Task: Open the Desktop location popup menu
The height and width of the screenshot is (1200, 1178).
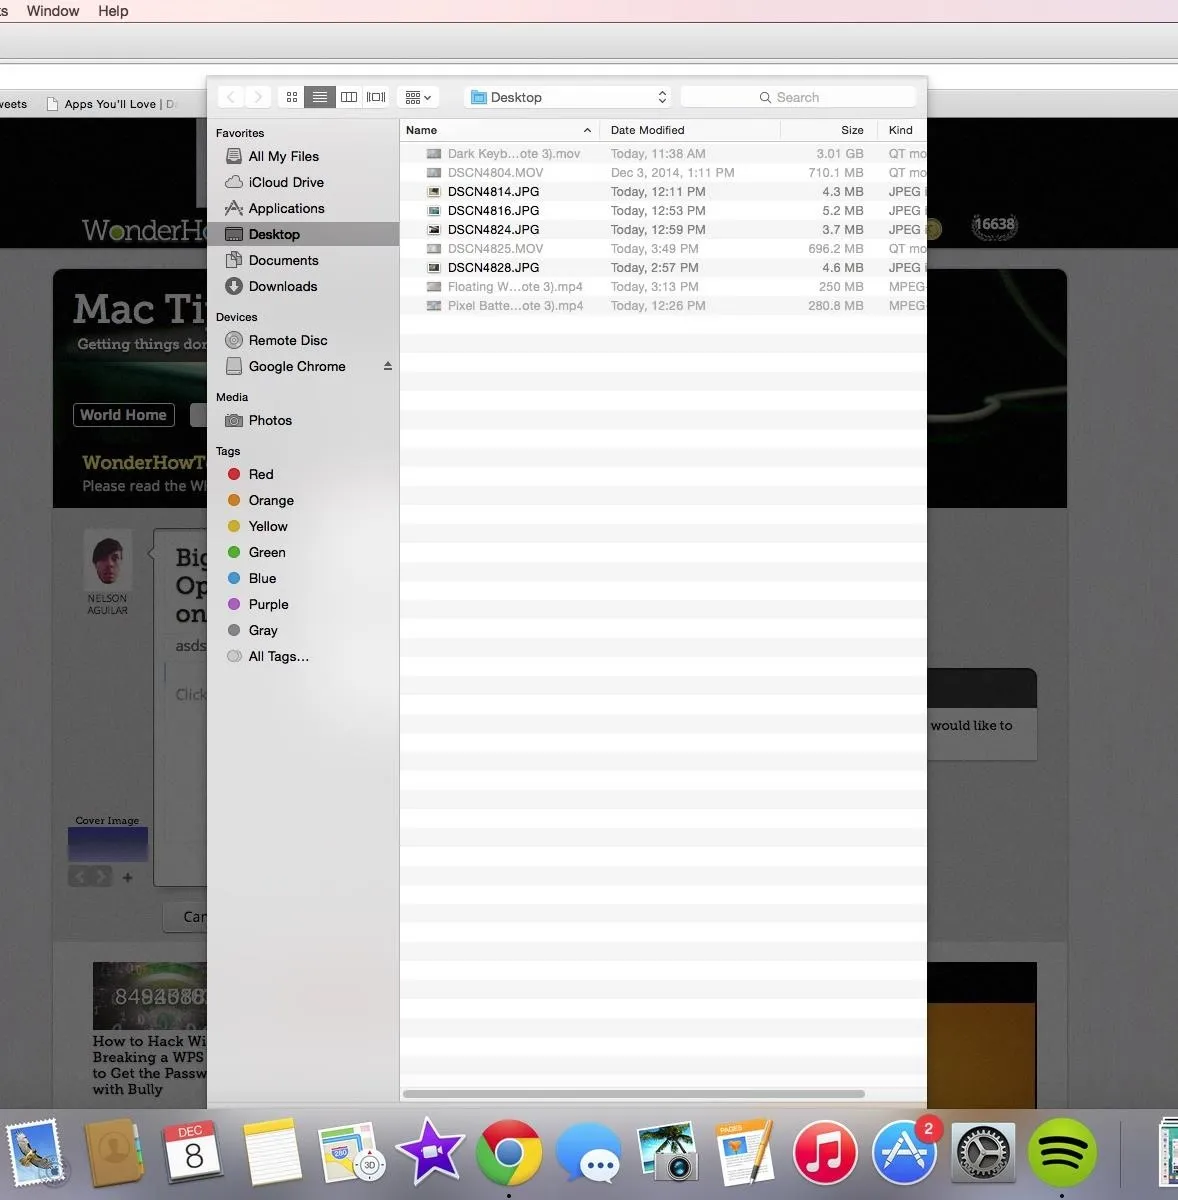Action: pos(569,97)
